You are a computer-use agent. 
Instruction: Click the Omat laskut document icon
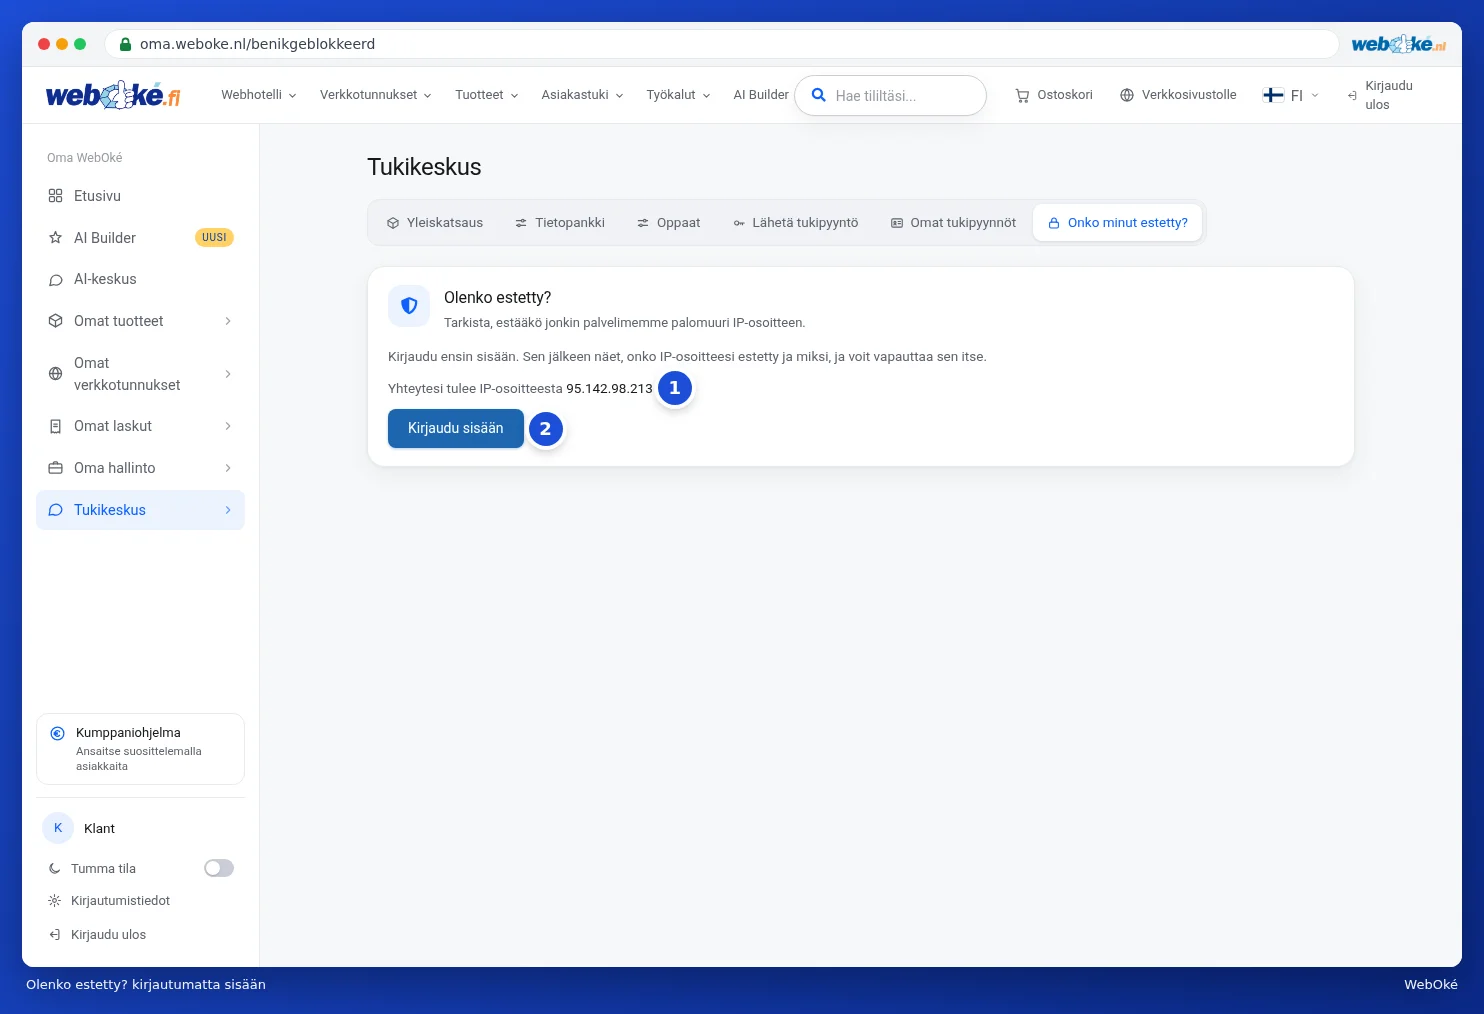coord(56,426)
